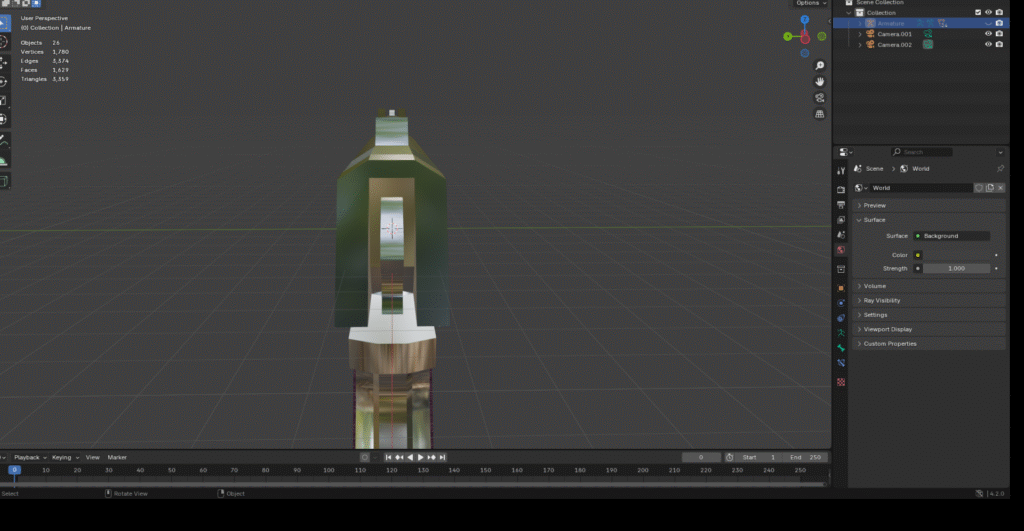Screen dimensions: 1024x531
Task: Click the fake user shield icon for World
Action: 979,188
